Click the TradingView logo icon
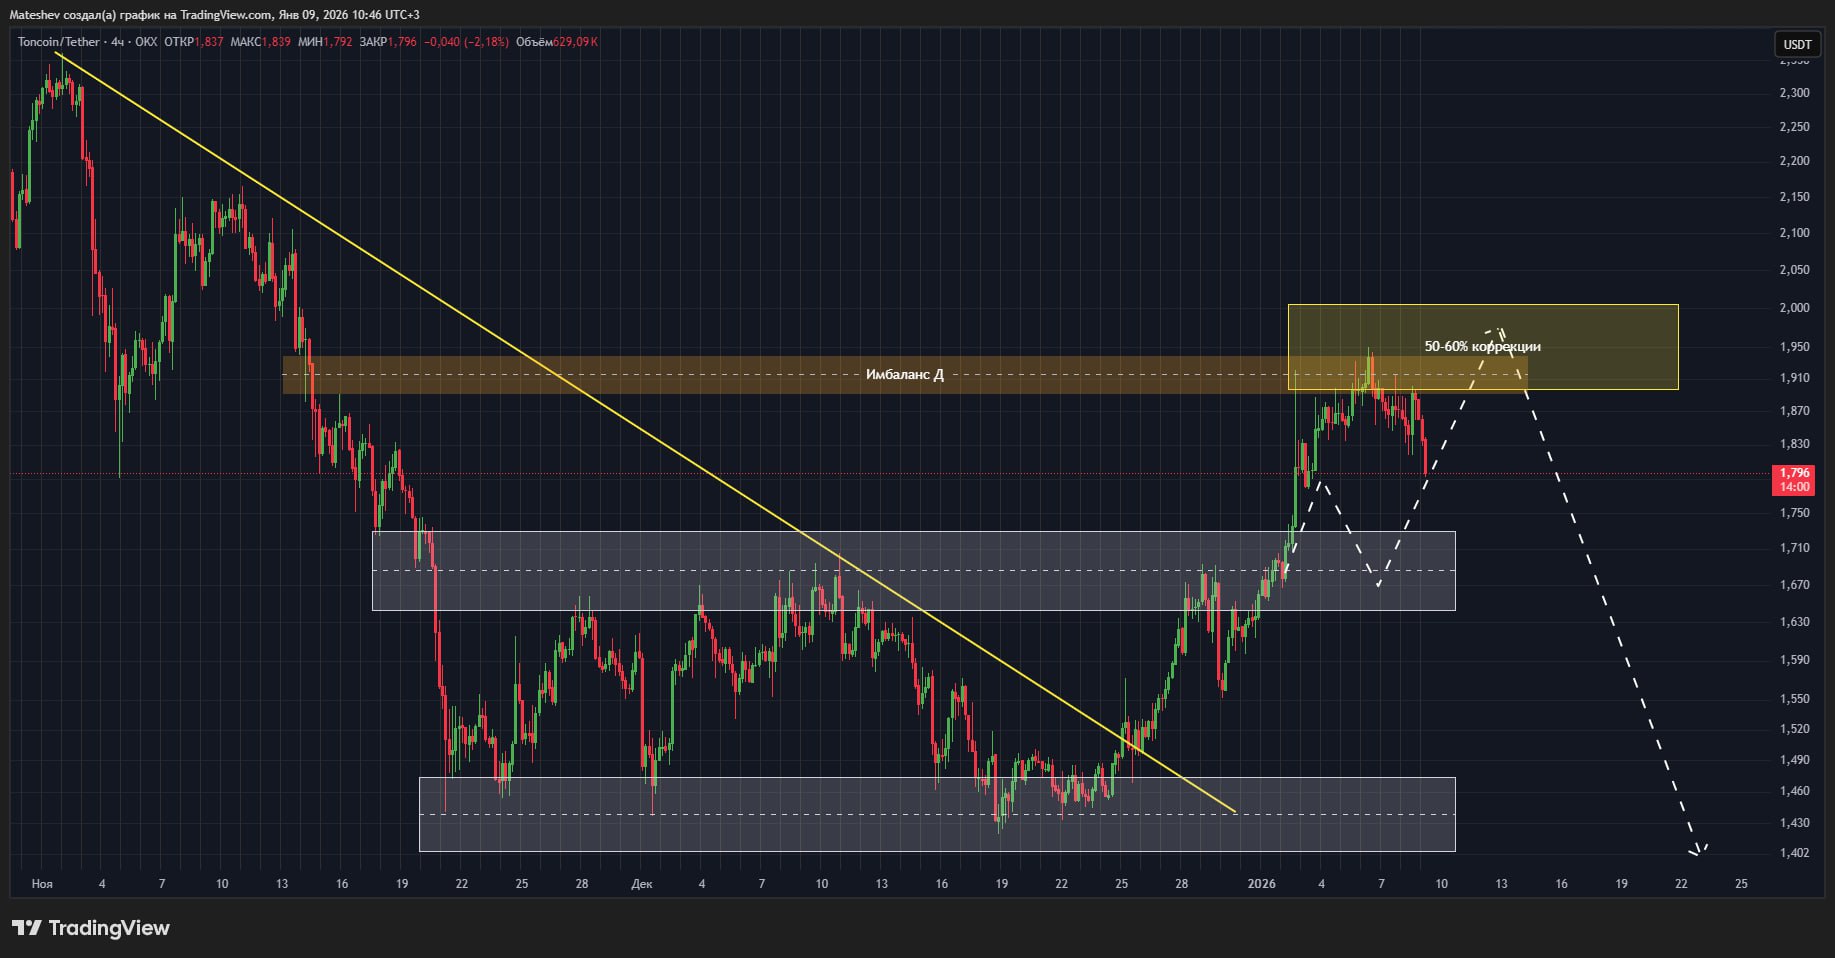Image resolution: width=1835 pixels, height=958 pixels. tap(27, 928)
